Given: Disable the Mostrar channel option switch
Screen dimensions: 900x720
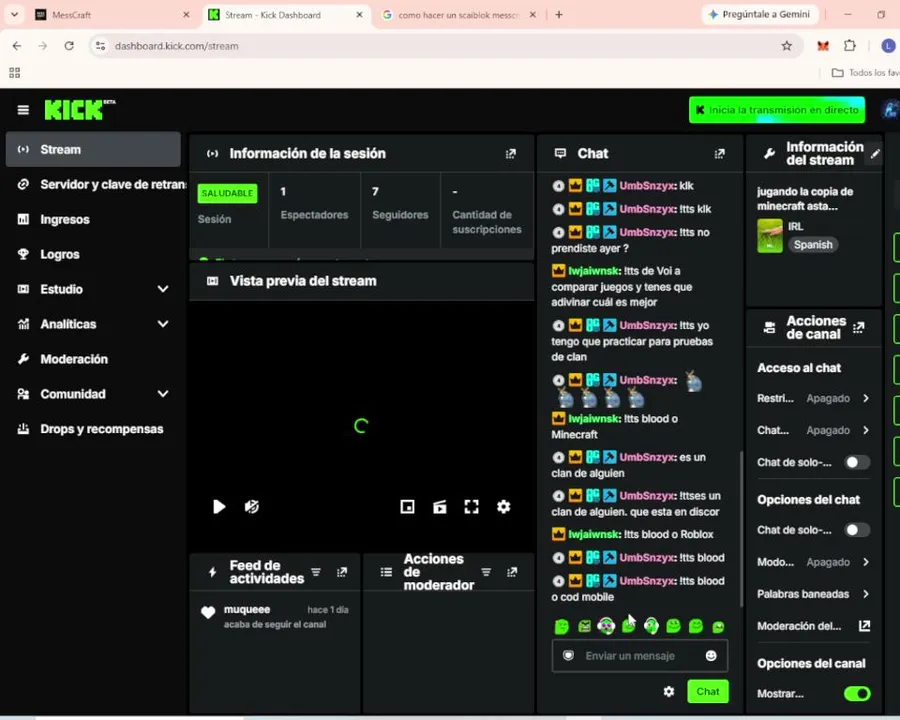Looking at the screenshot, I should tap(857, 694).
